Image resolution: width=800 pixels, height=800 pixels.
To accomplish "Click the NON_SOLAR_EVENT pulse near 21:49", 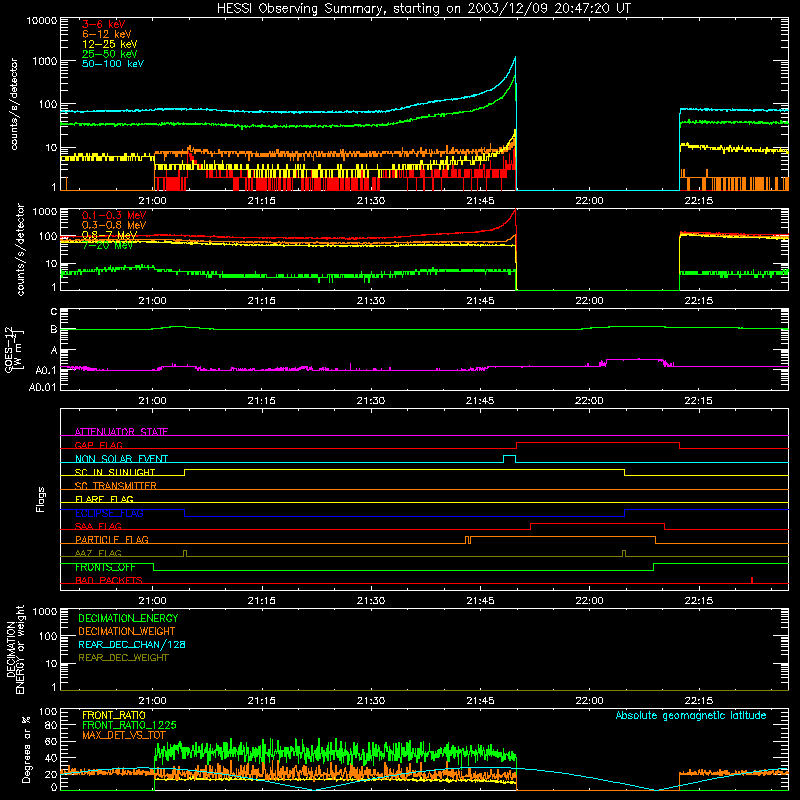I will [x=509, y=459].
